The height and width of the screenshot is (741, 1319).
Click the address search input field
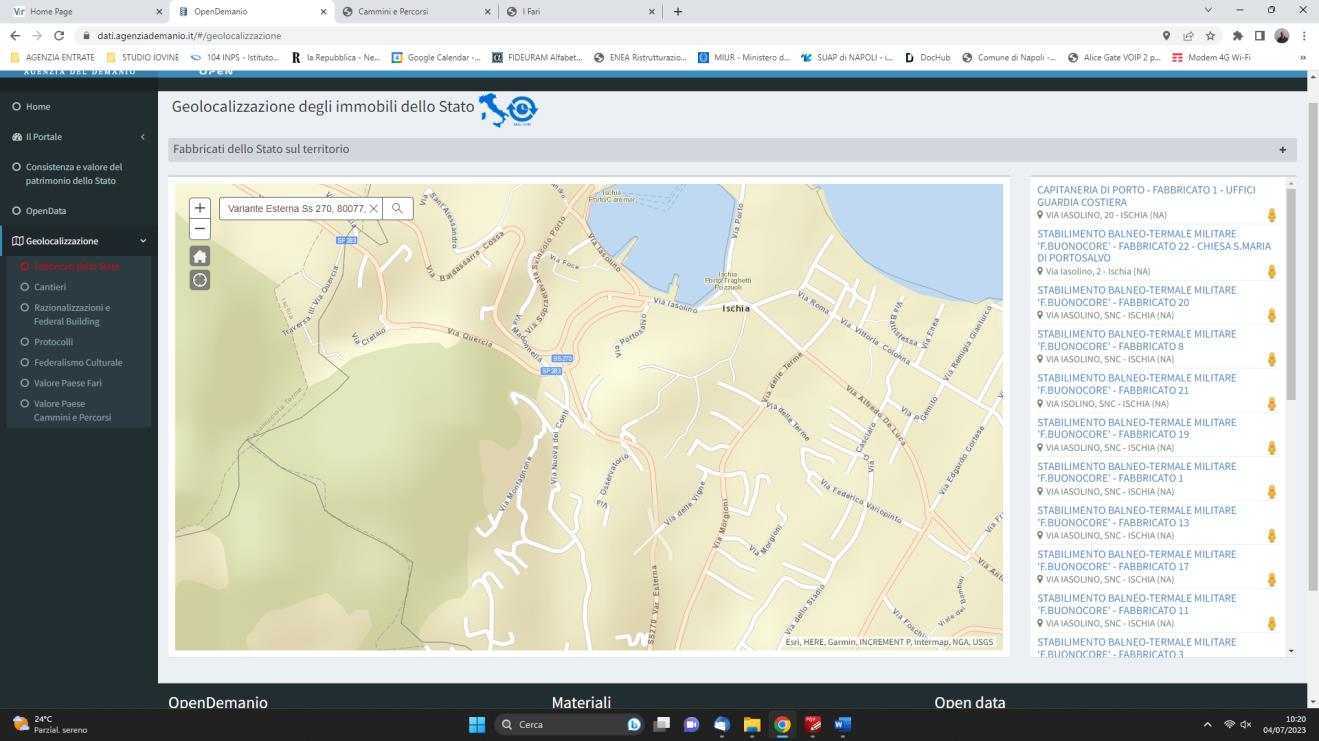(295, 208)
